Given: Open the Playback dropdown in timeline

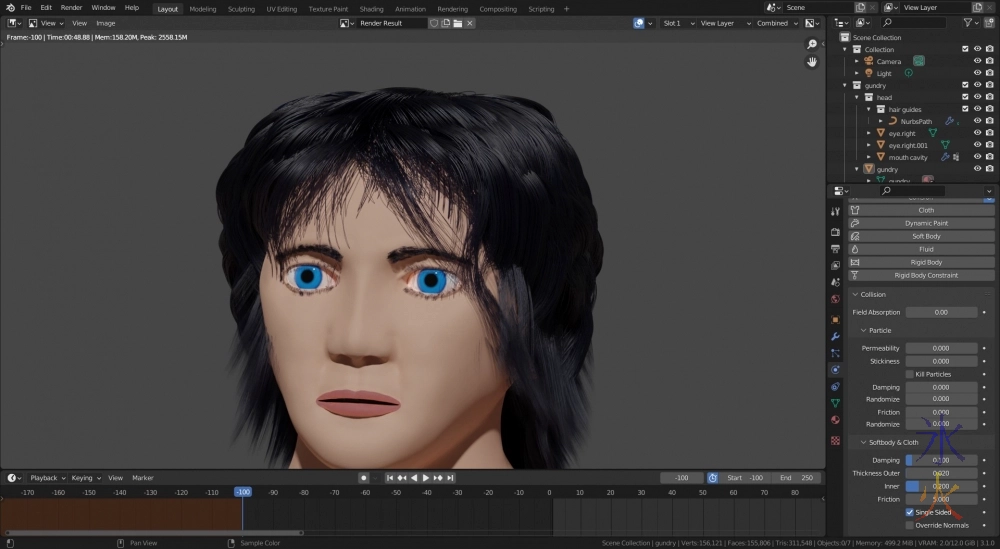Looking at the screenshot, I should click(46, 478).
